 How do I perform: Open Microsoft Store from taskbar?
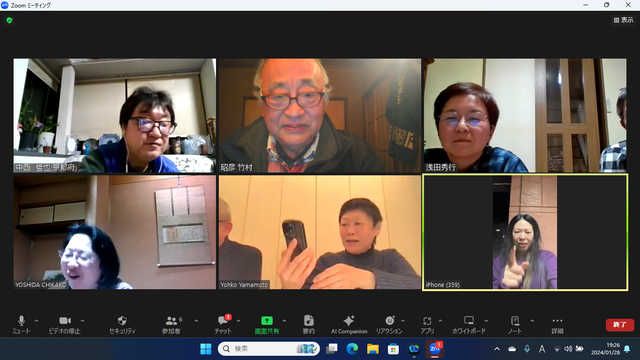(393, 349)
